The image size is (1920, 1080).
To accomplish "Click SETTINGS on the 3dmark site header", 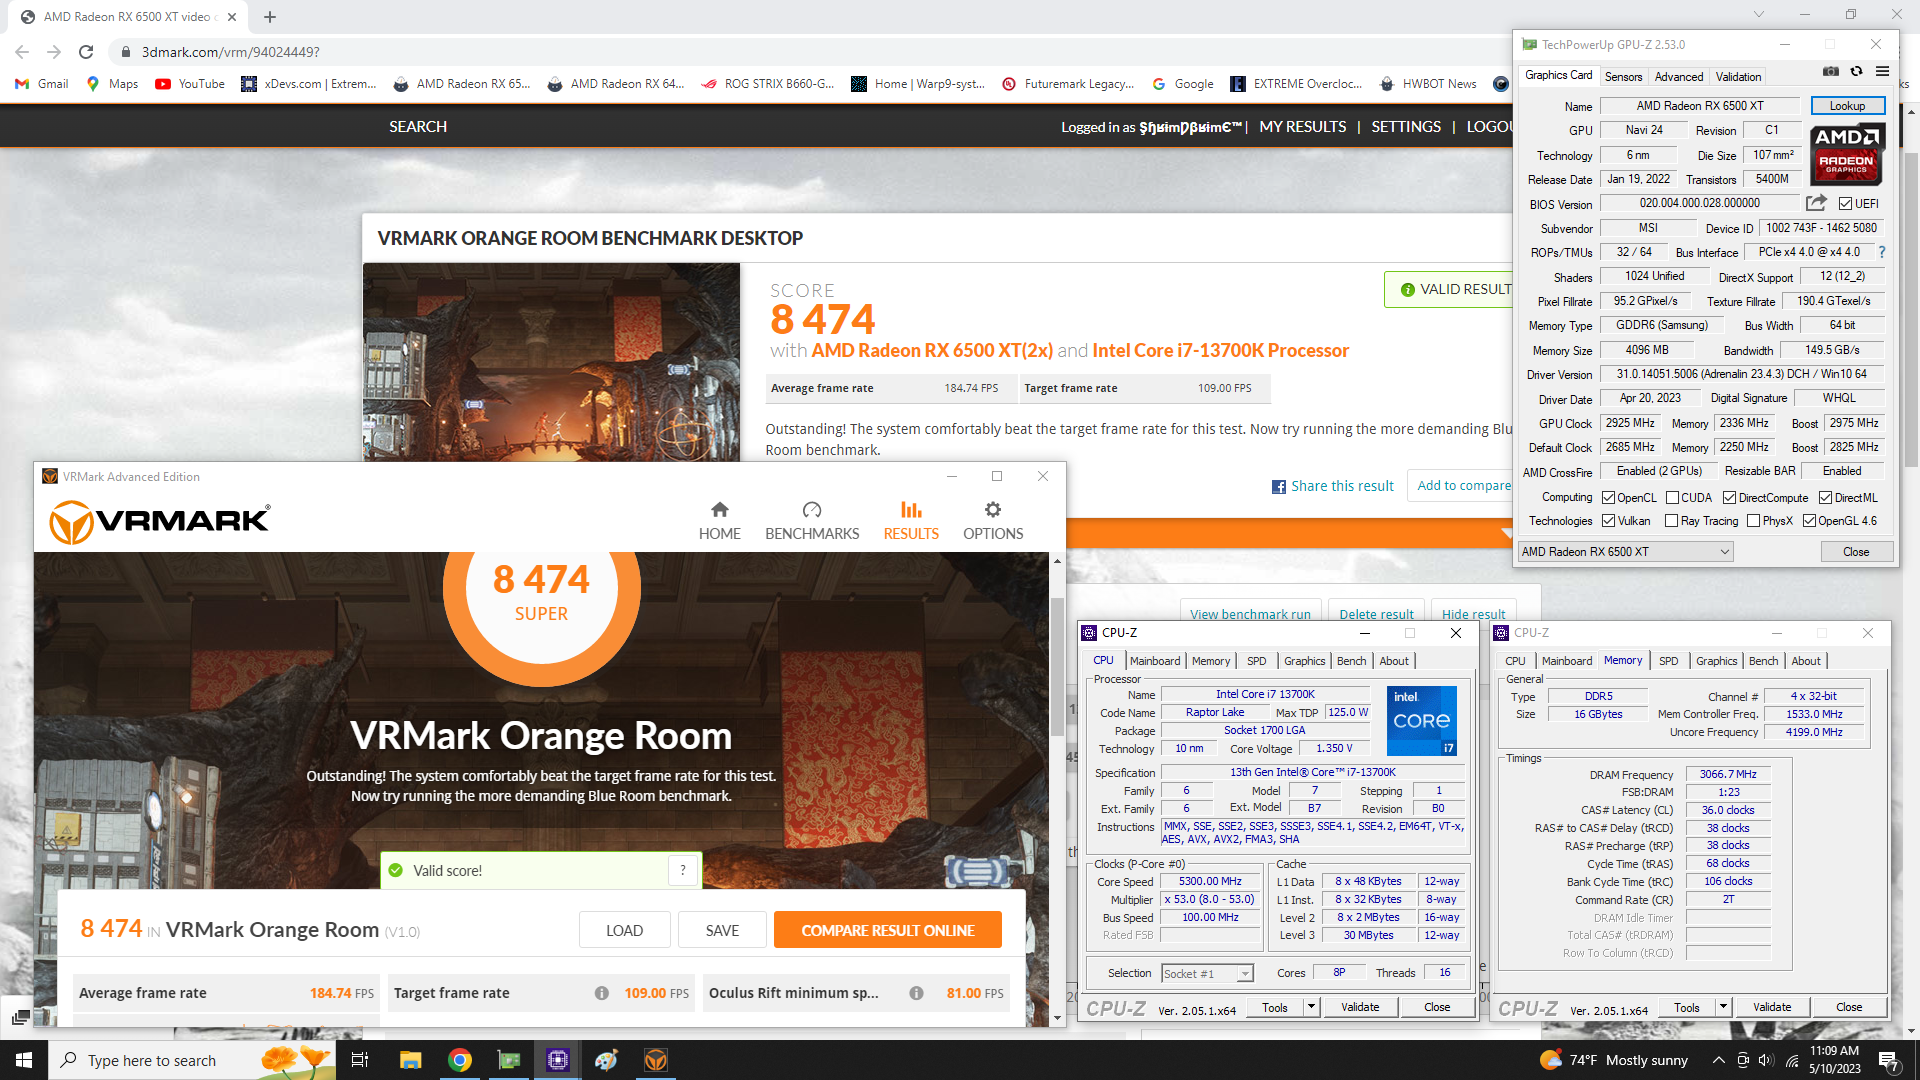I will coord(1406,127).
